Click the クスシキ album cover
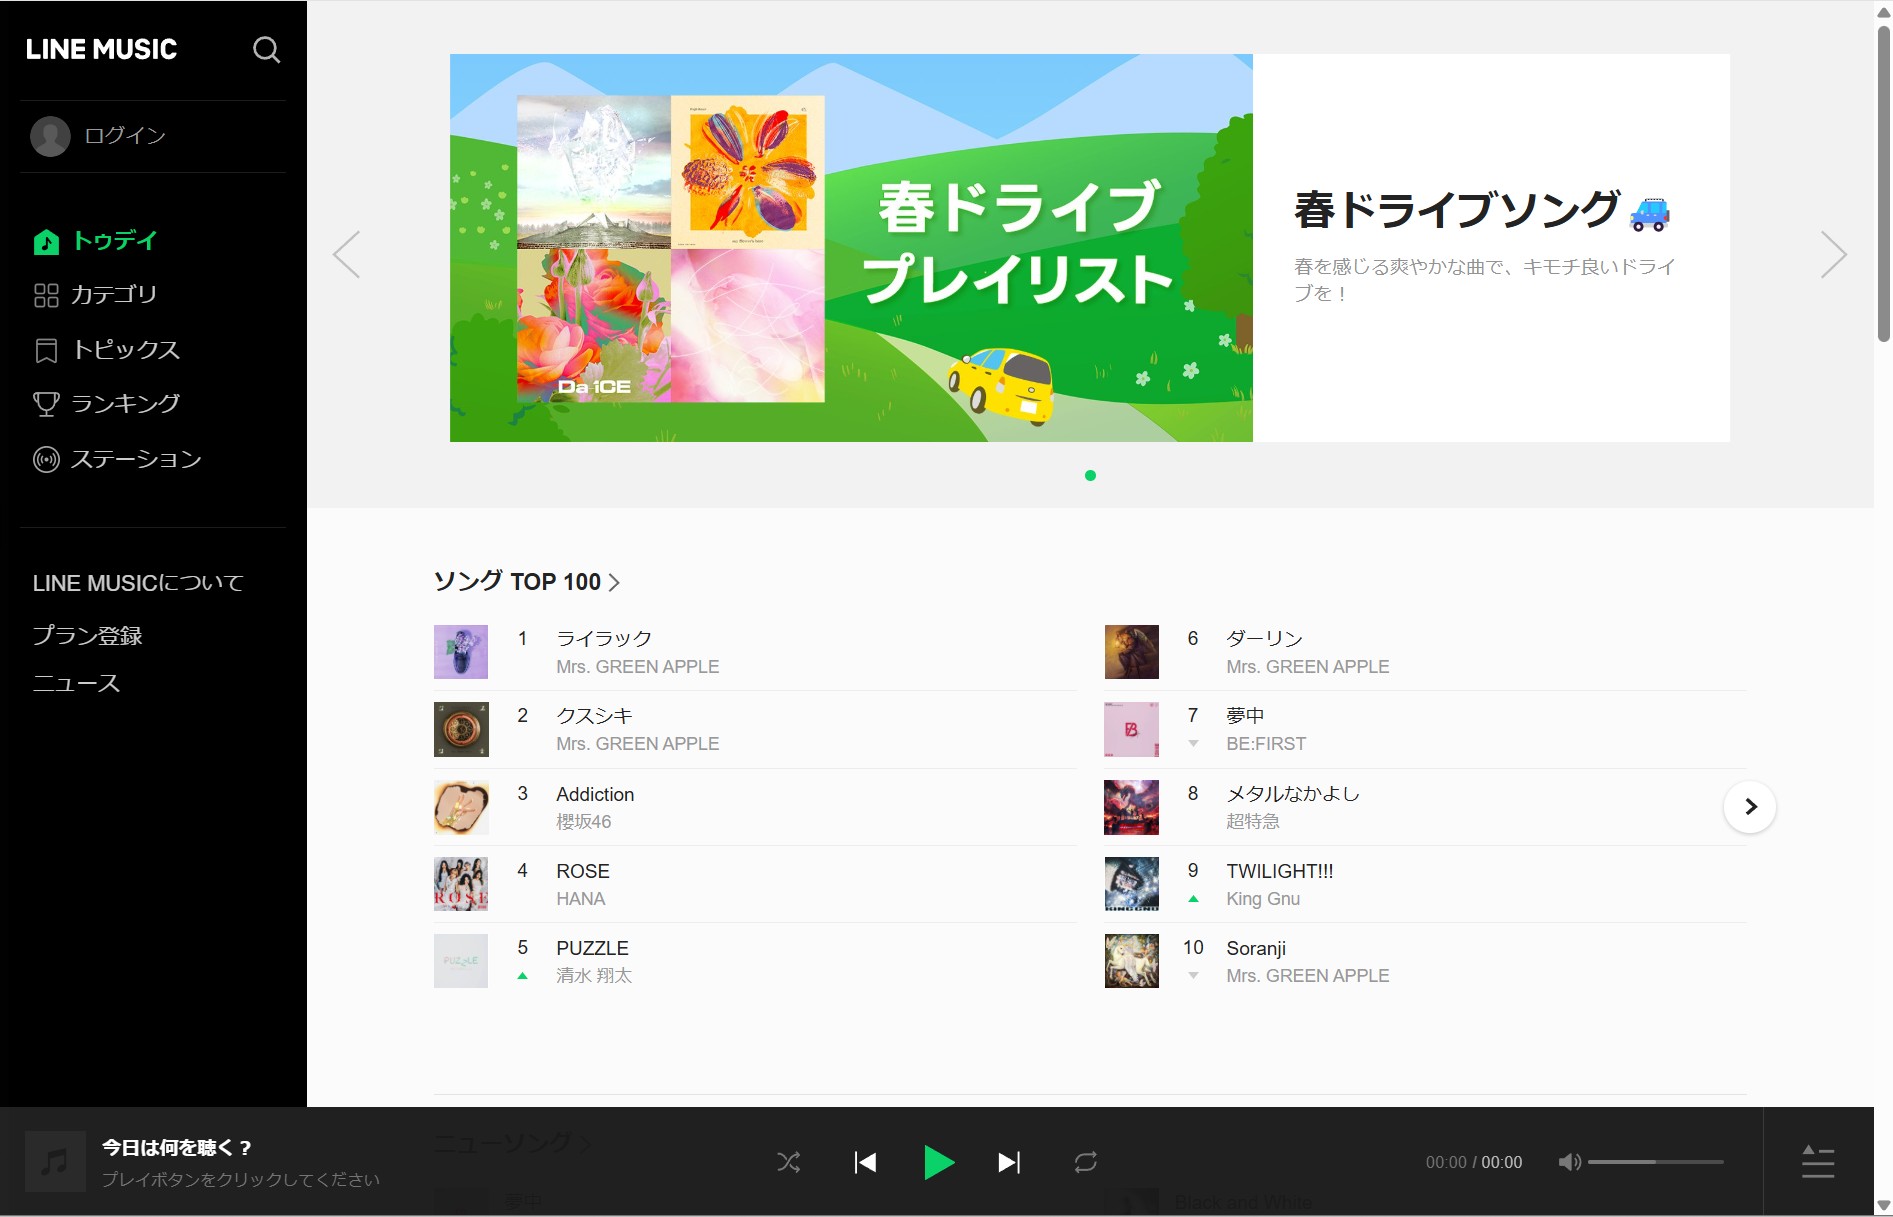1893x1217 pixels. 461,729
